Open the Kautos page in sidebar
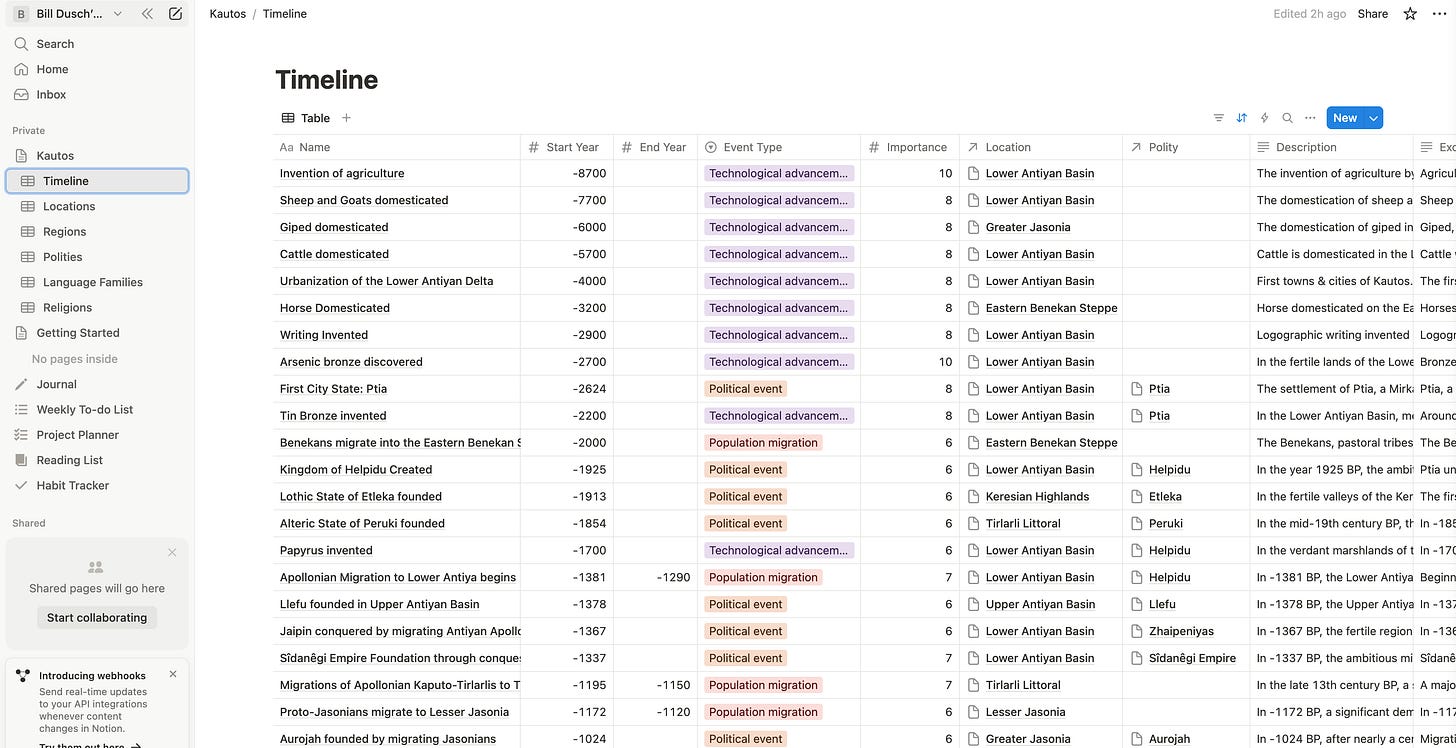 (x=97, y=156)
